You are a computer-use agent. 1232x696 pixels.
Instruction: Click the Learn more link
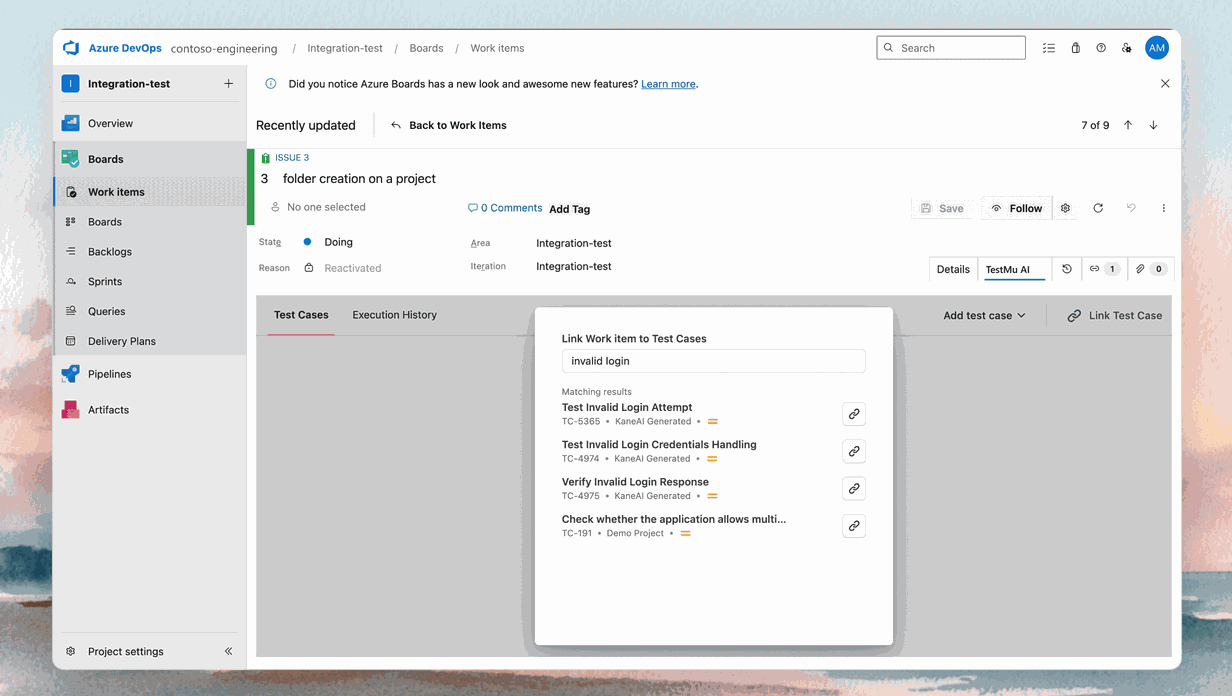668,84
